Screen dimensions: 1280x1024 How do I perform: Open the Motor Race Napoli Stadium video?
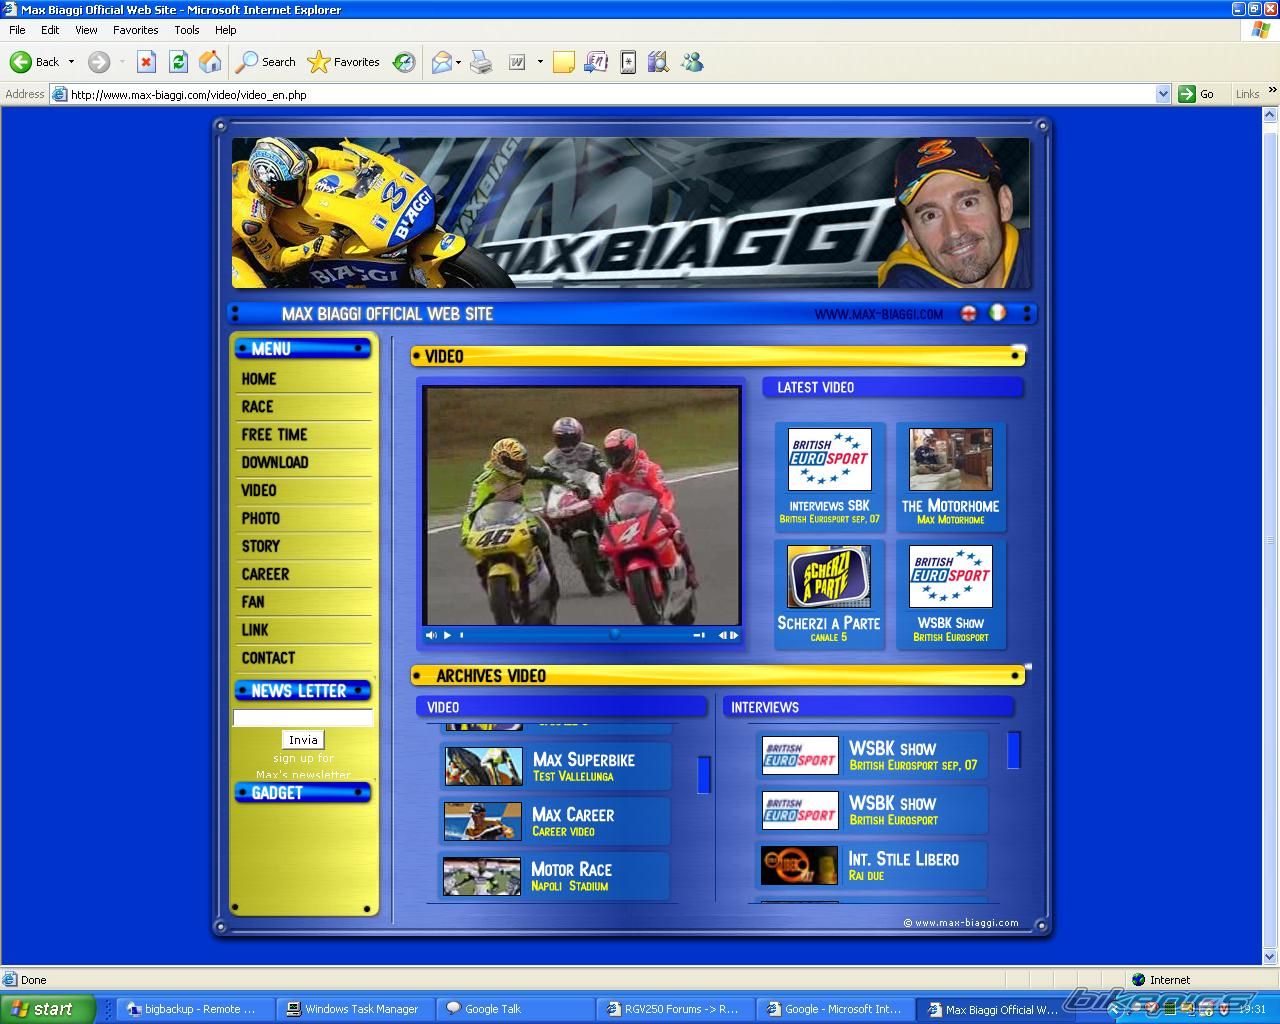[x=555, y=876]
